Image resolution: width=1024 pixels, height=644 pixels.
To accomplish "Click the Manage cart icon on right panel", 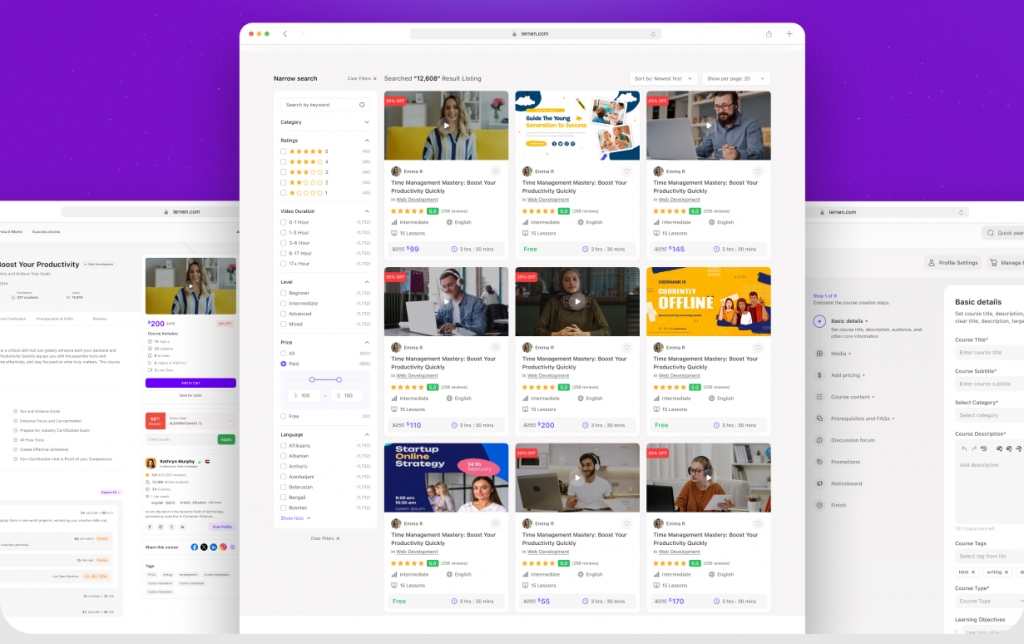I will (993, 263).
